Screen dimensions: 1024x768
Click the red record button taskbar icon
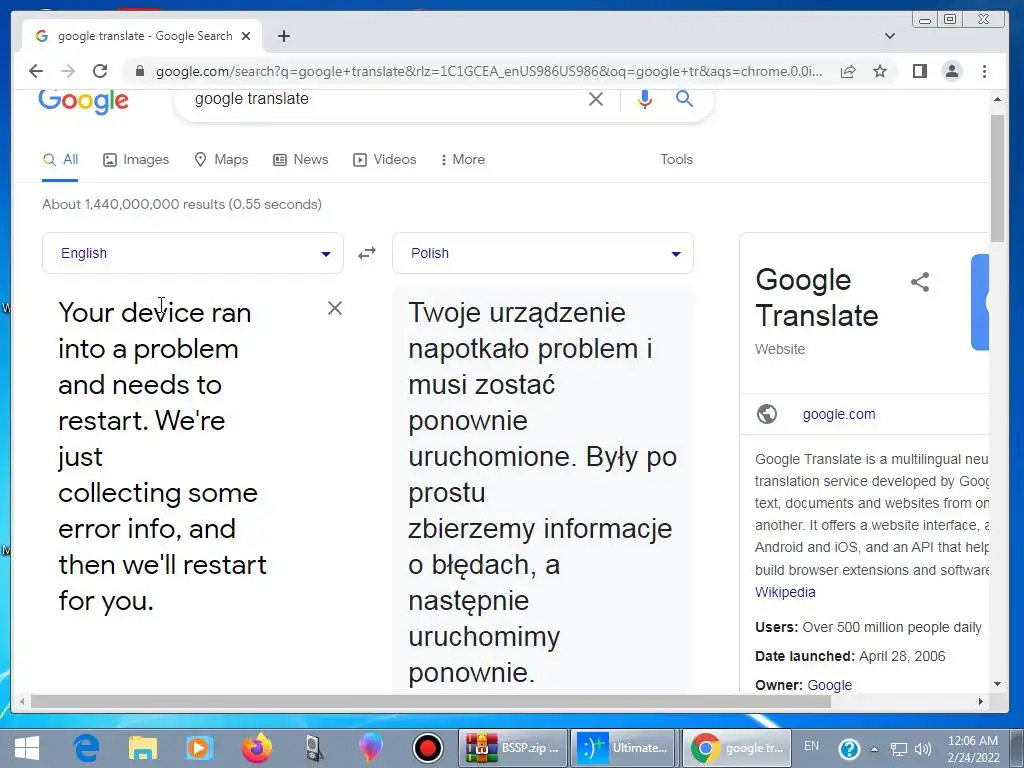428,748
